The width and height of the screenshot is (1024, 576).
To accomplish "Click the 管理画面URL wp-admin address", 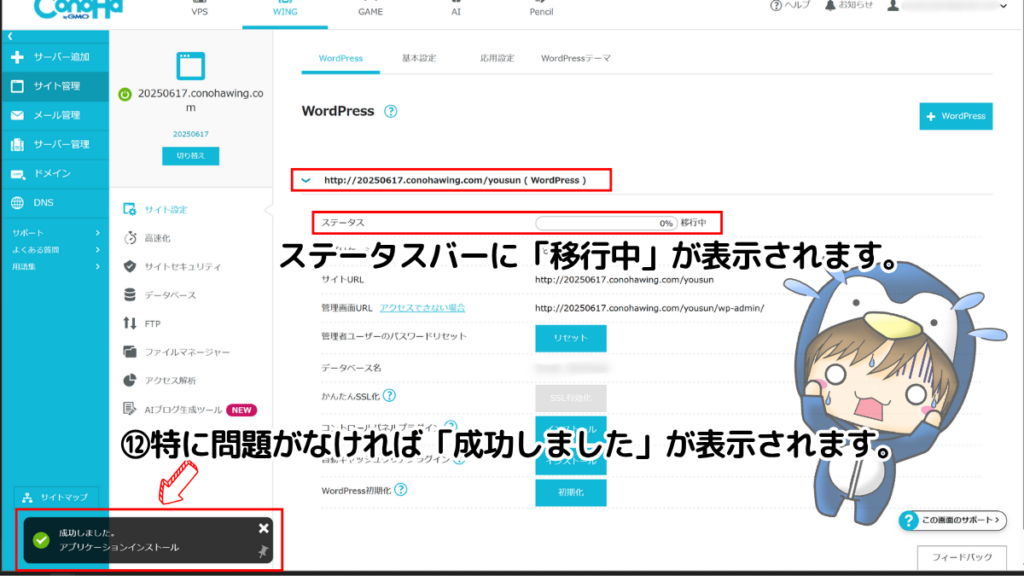I will (x=649, y=308).
